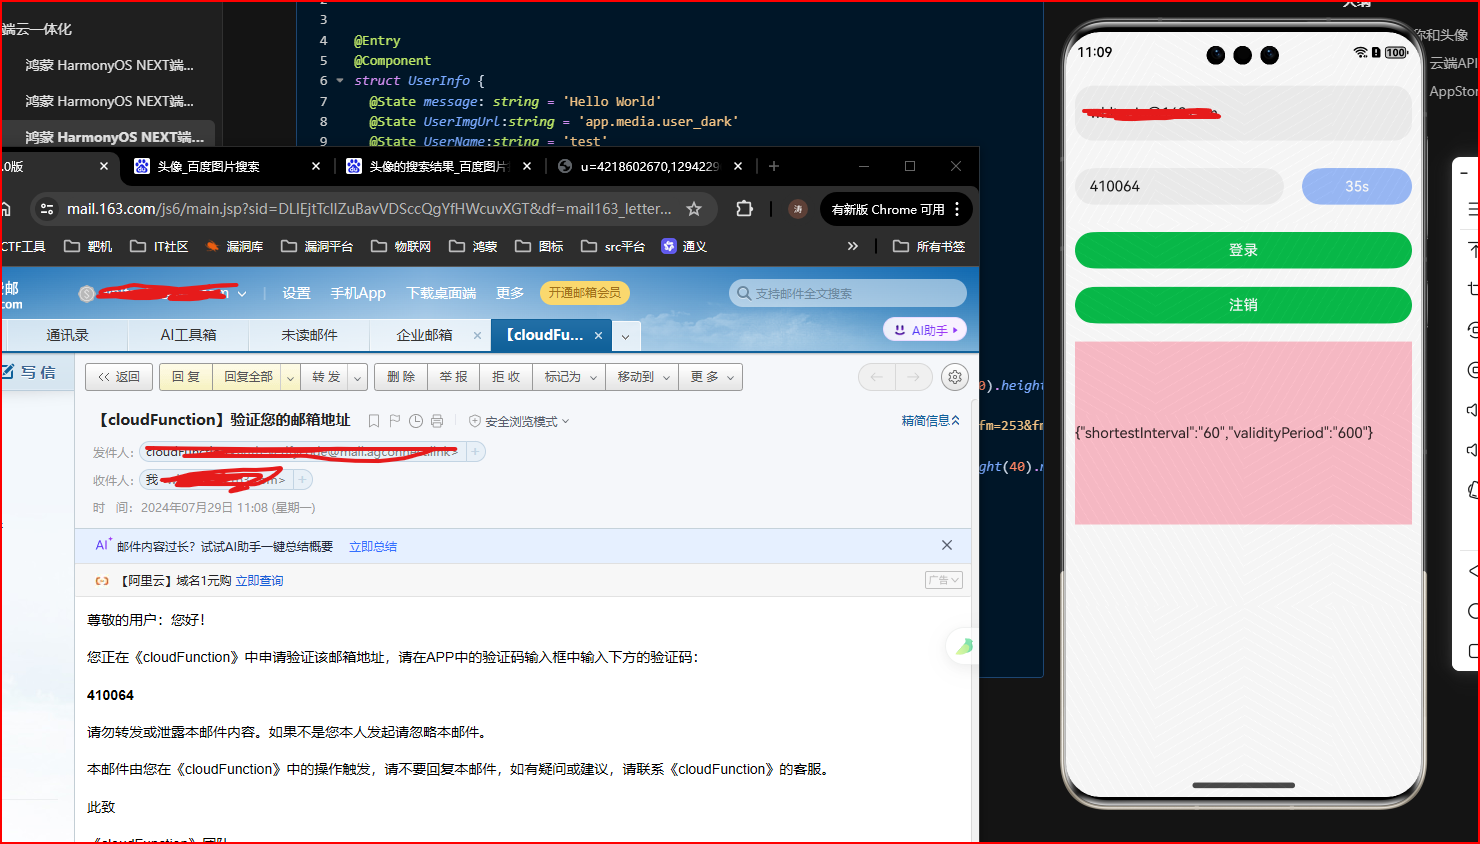This screenshot has height=844, width=1480.
Task: Open the Chrome profile avatar
Action: point(798,209)
